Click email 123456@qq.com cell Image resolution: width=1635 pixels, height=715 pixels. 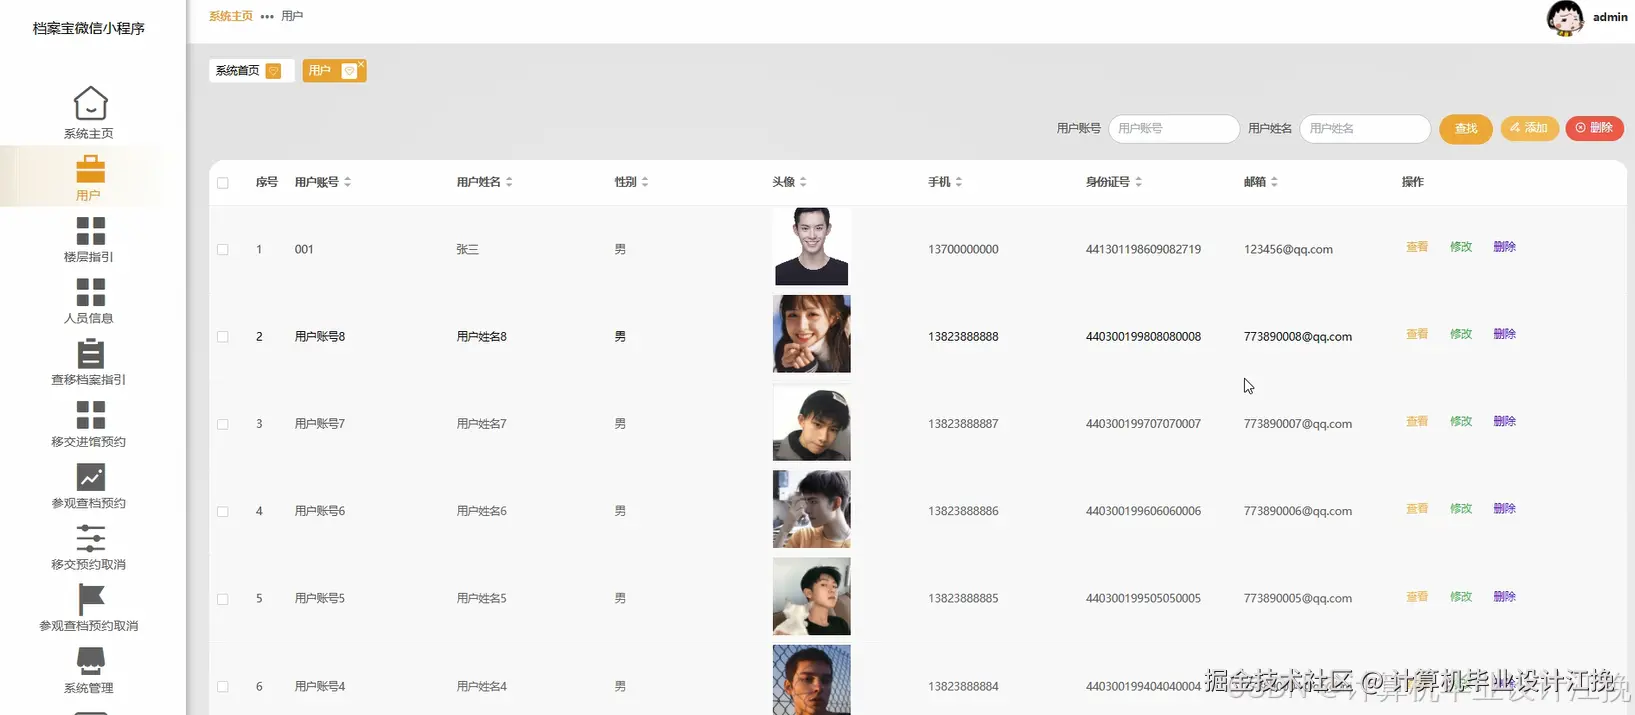(x=1288, y=250)
